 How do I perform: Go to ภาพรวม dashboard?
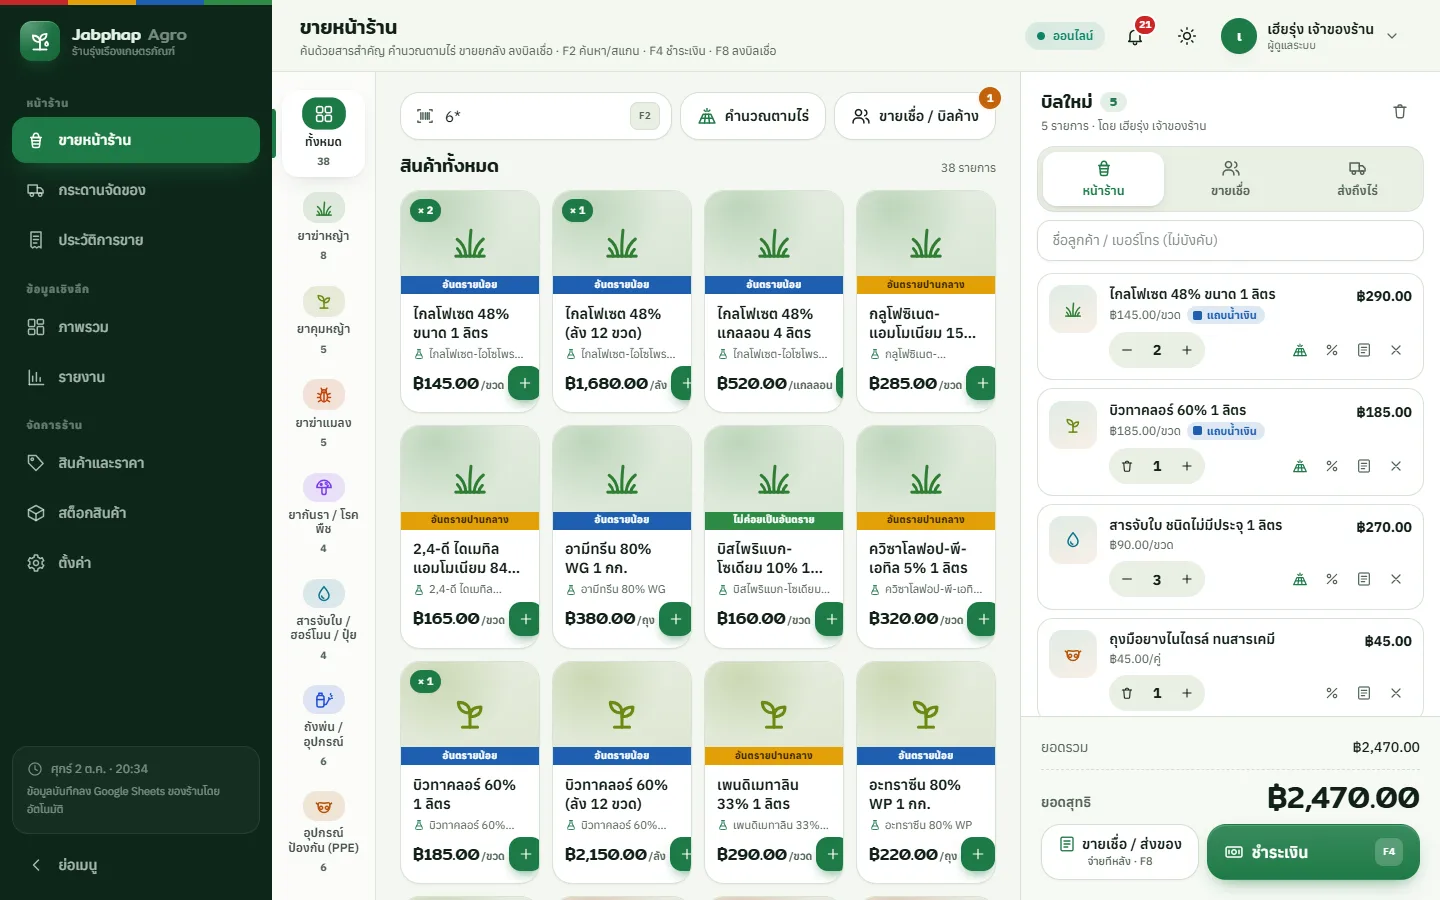[x=136, y=327]
